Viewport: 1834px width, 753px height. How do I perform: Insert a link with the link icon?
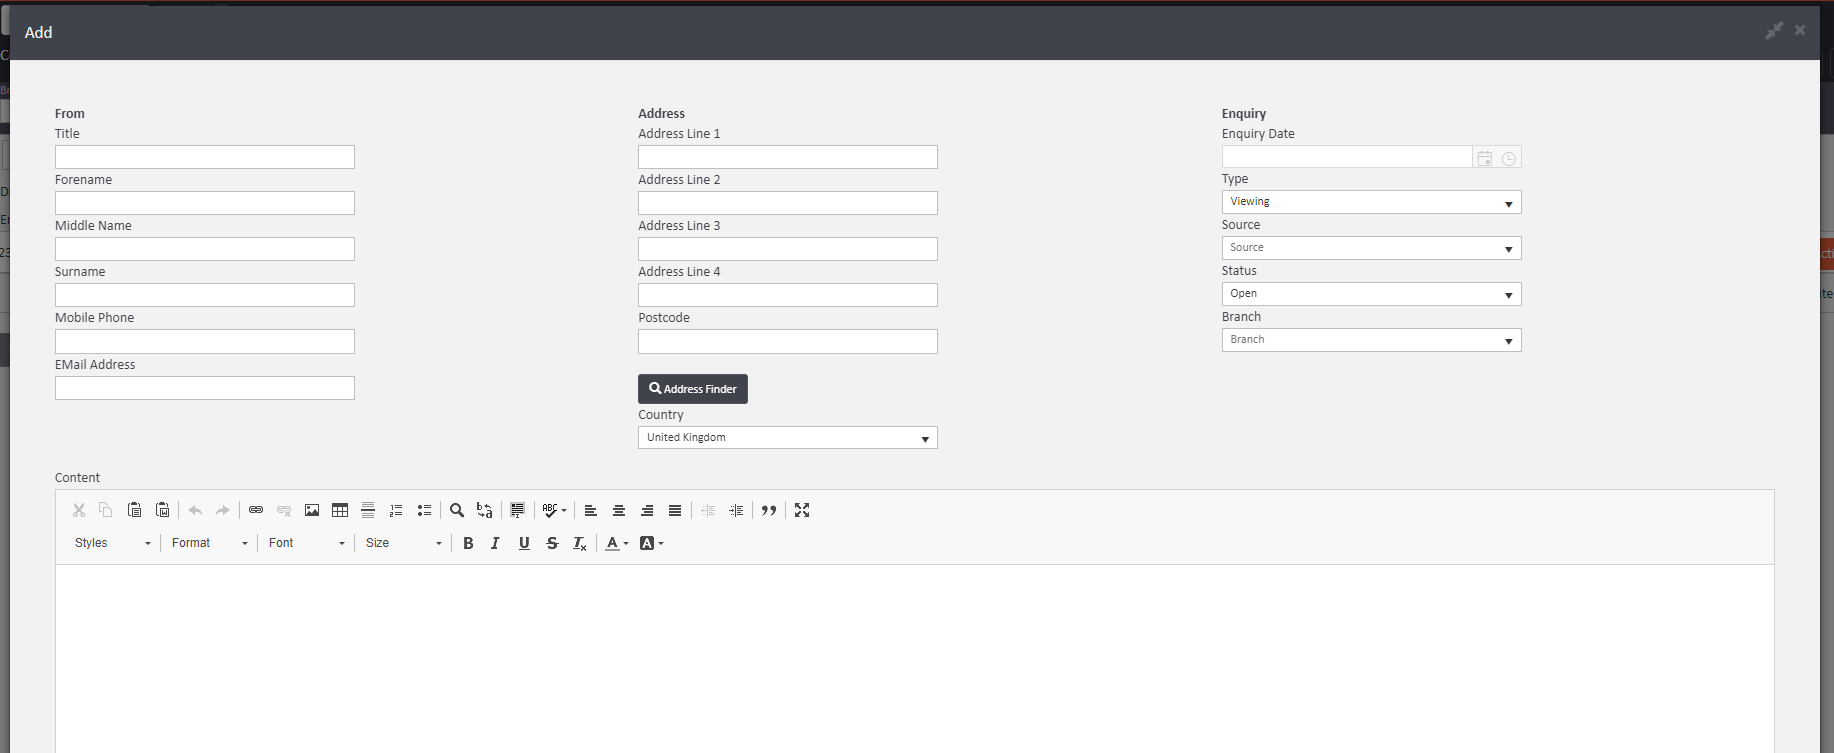pos(256,510)
